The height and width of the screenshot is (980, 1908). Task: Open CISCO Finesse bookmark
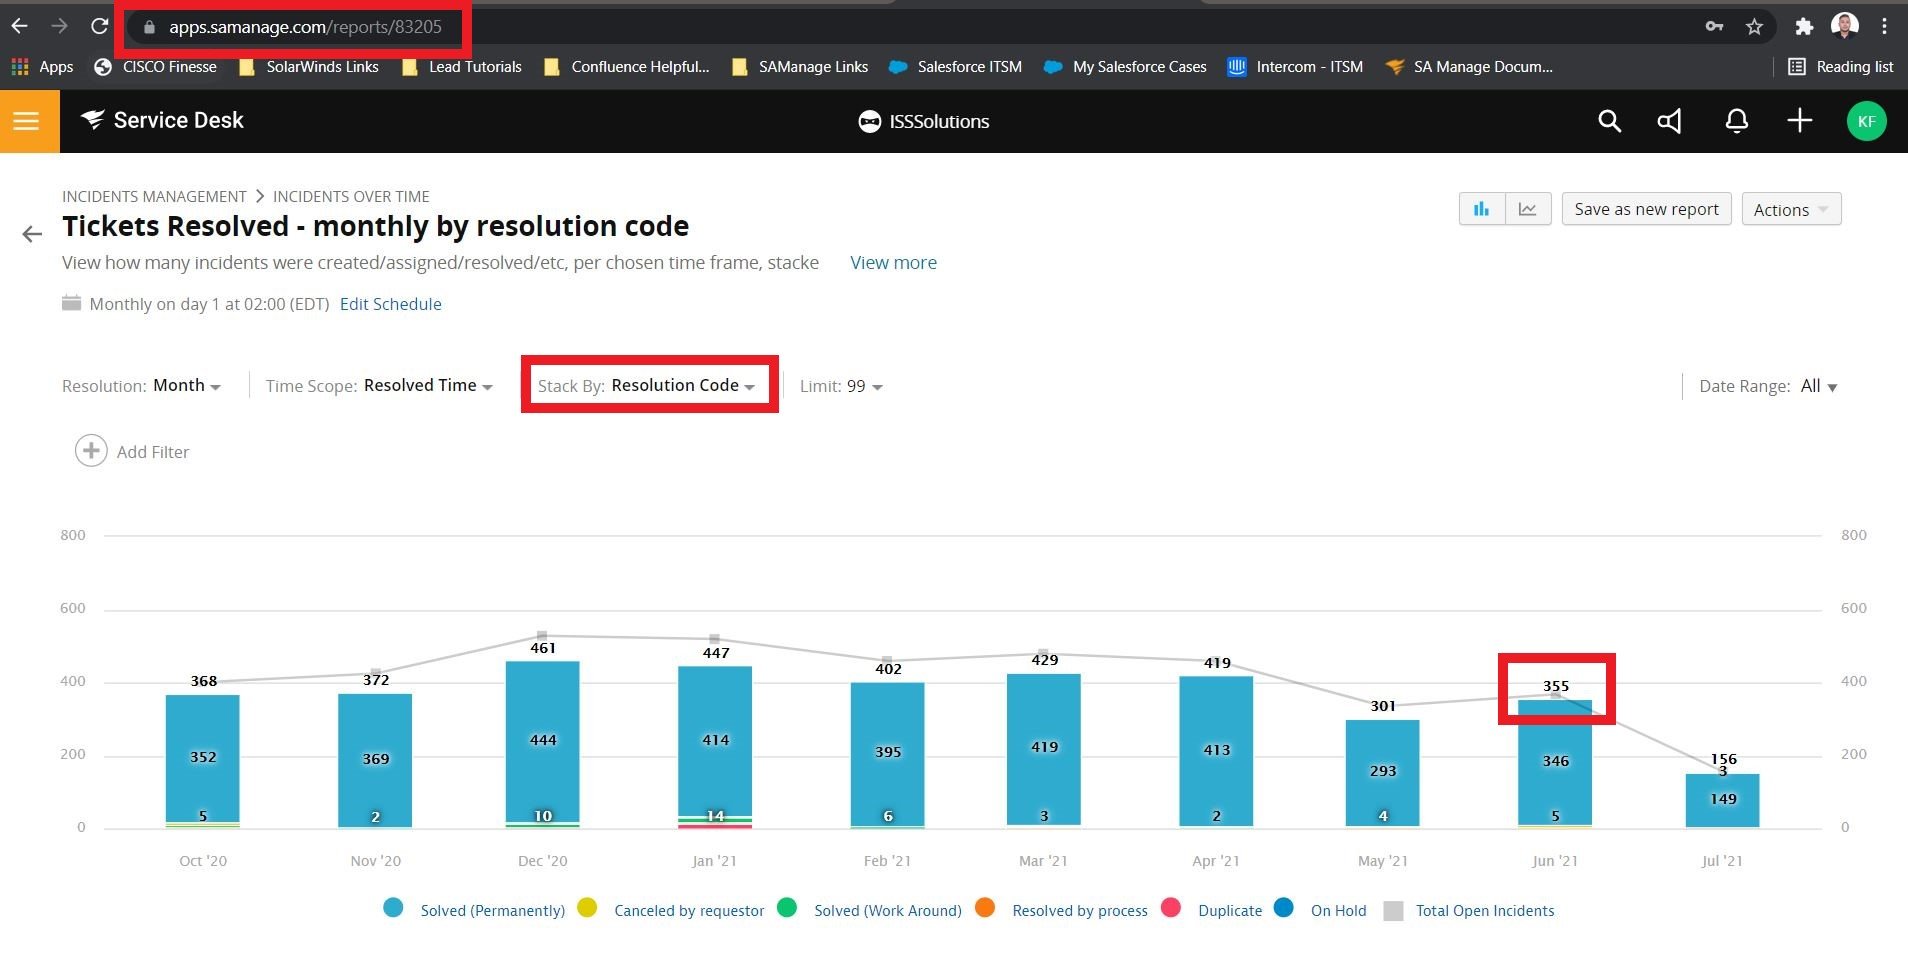click(x=155, y=67)
